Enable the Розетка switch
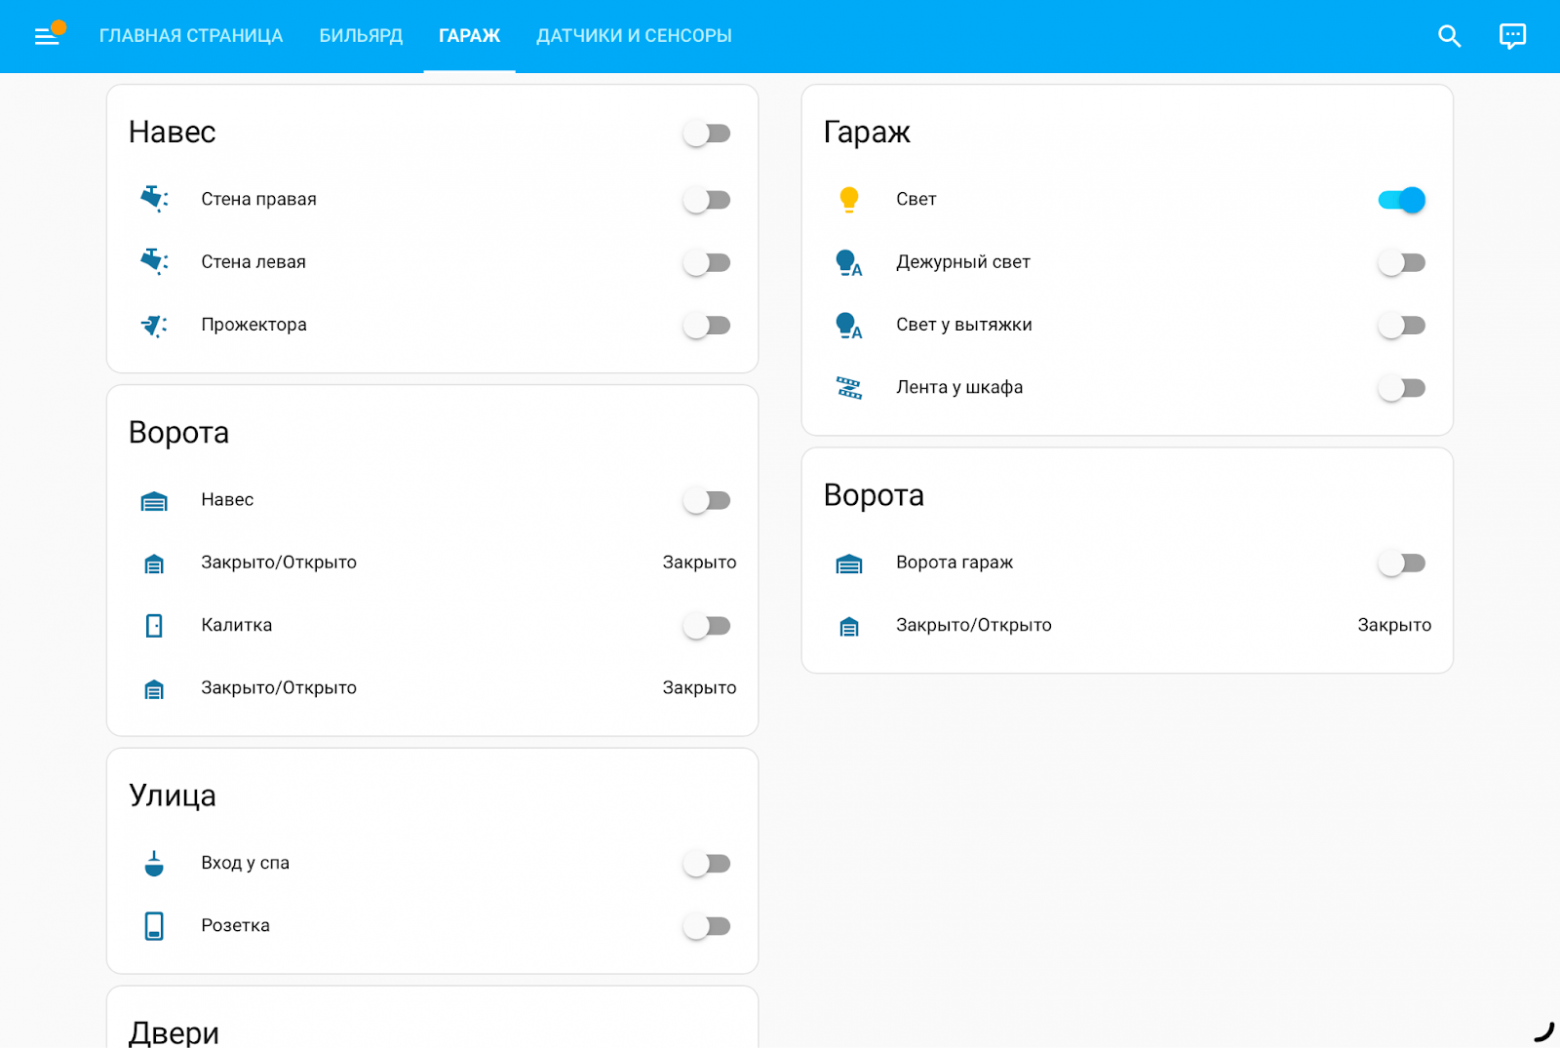 [x=707, y=926]
